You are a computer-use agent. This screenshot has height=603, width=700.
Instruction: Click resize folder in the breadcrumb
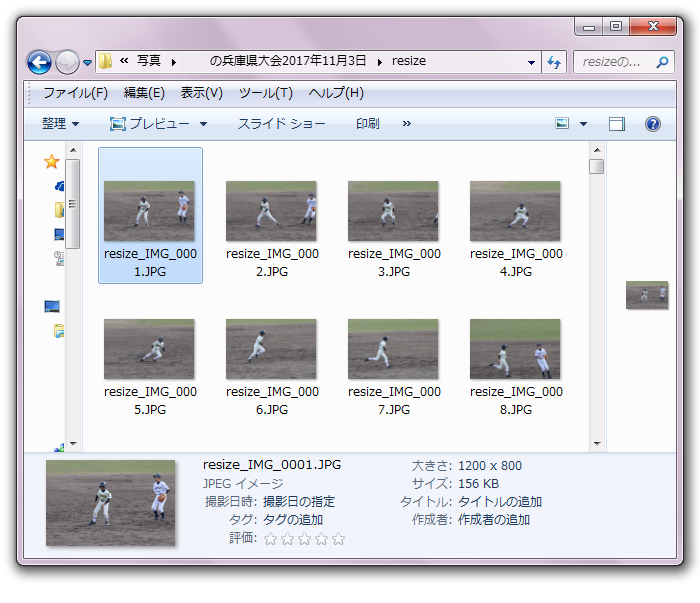pos(409,61)
